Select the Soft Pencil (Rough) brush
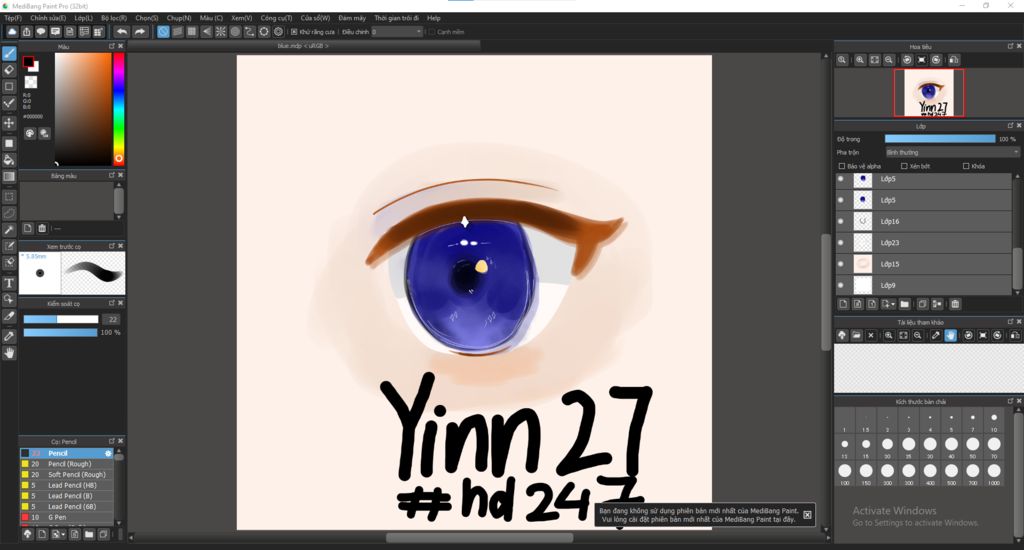1024x550 pixels. [67, 474]
